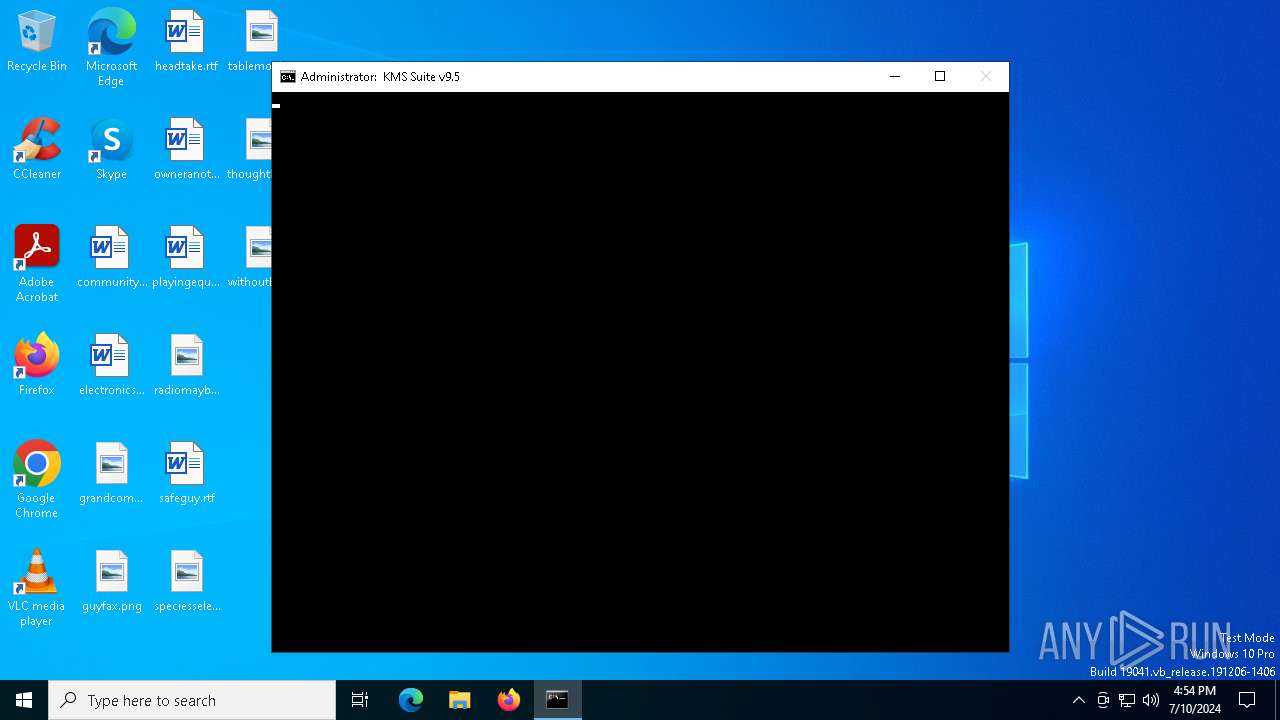Select the radiomayb... image file
The height and width of the screenshot is (720, 1280).
coord(186,366)
